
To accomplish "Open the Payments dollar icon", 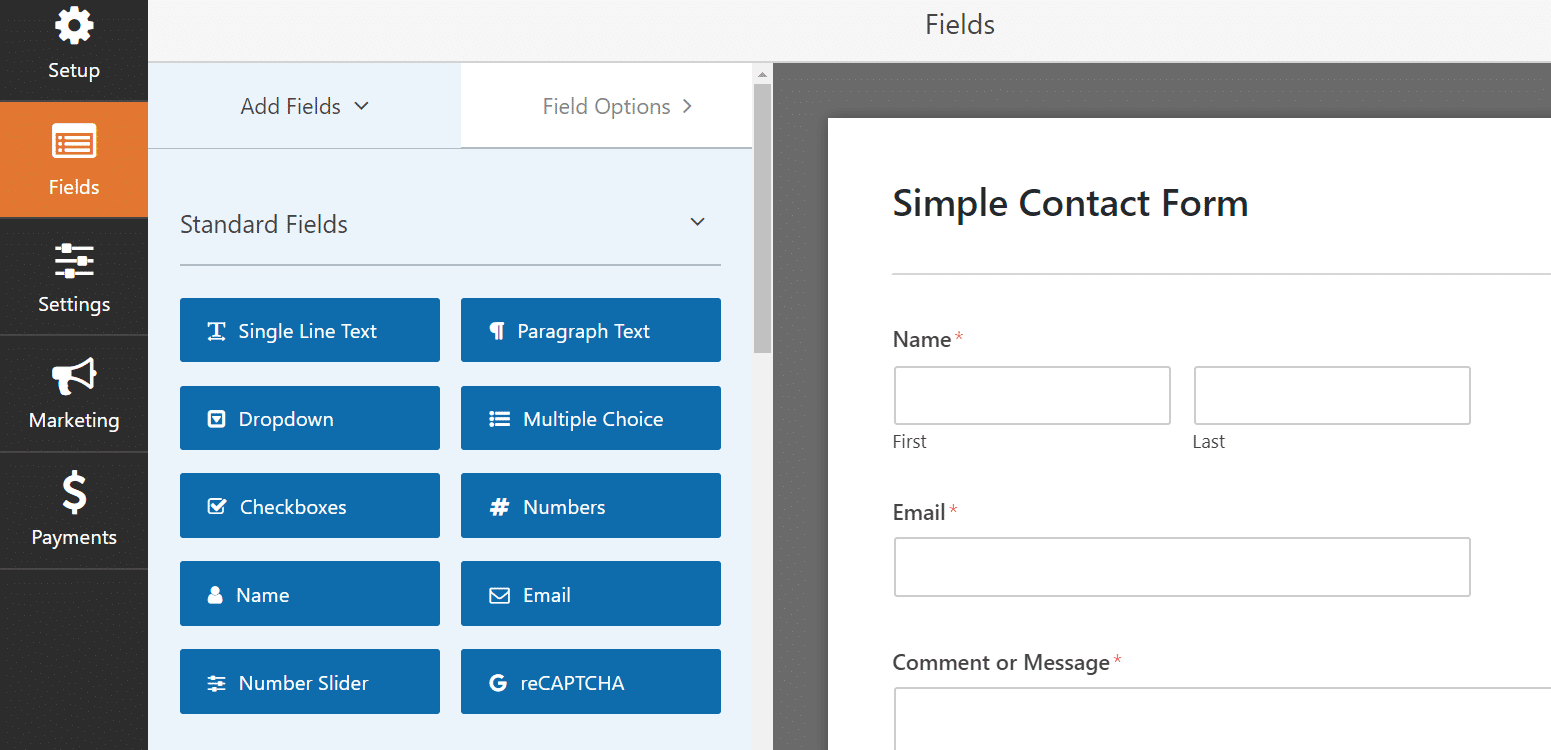I will coord(74,493).
